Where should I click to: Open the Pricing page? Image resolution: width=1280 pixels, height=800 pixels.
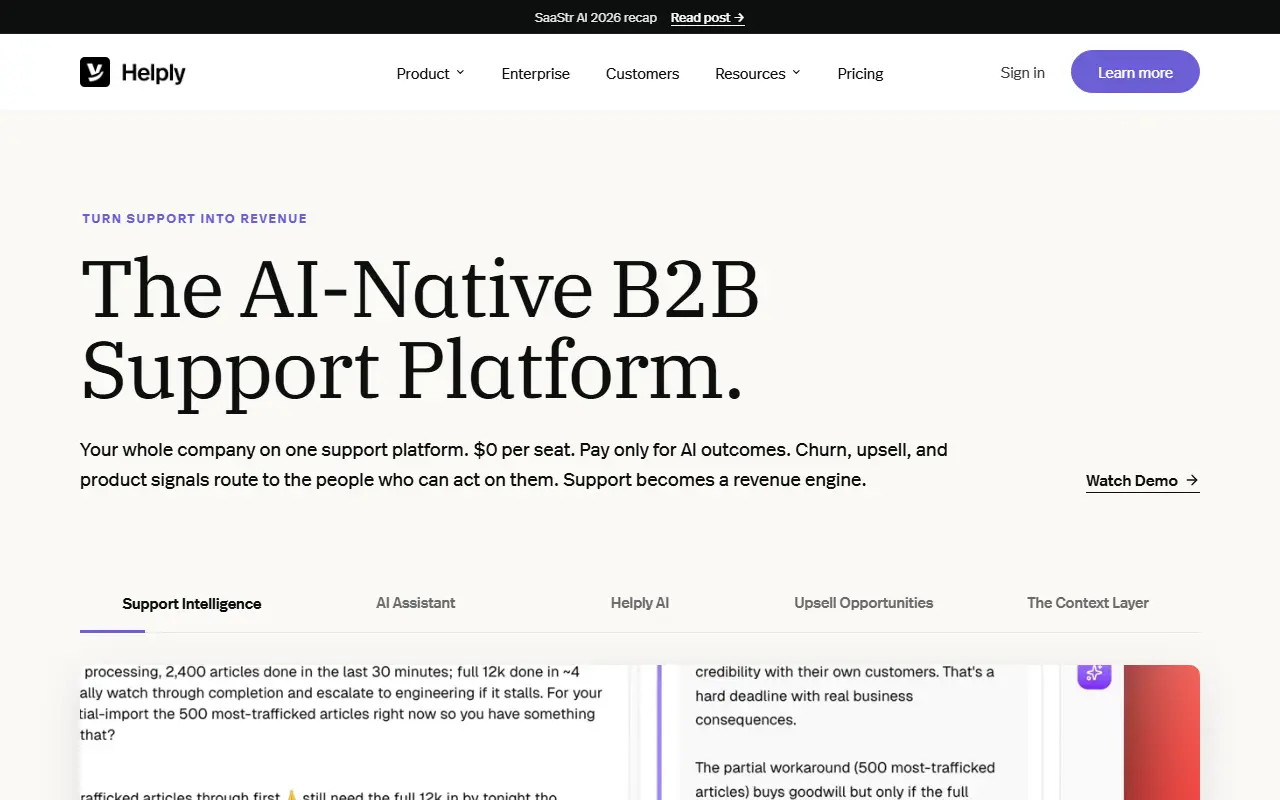860,73
